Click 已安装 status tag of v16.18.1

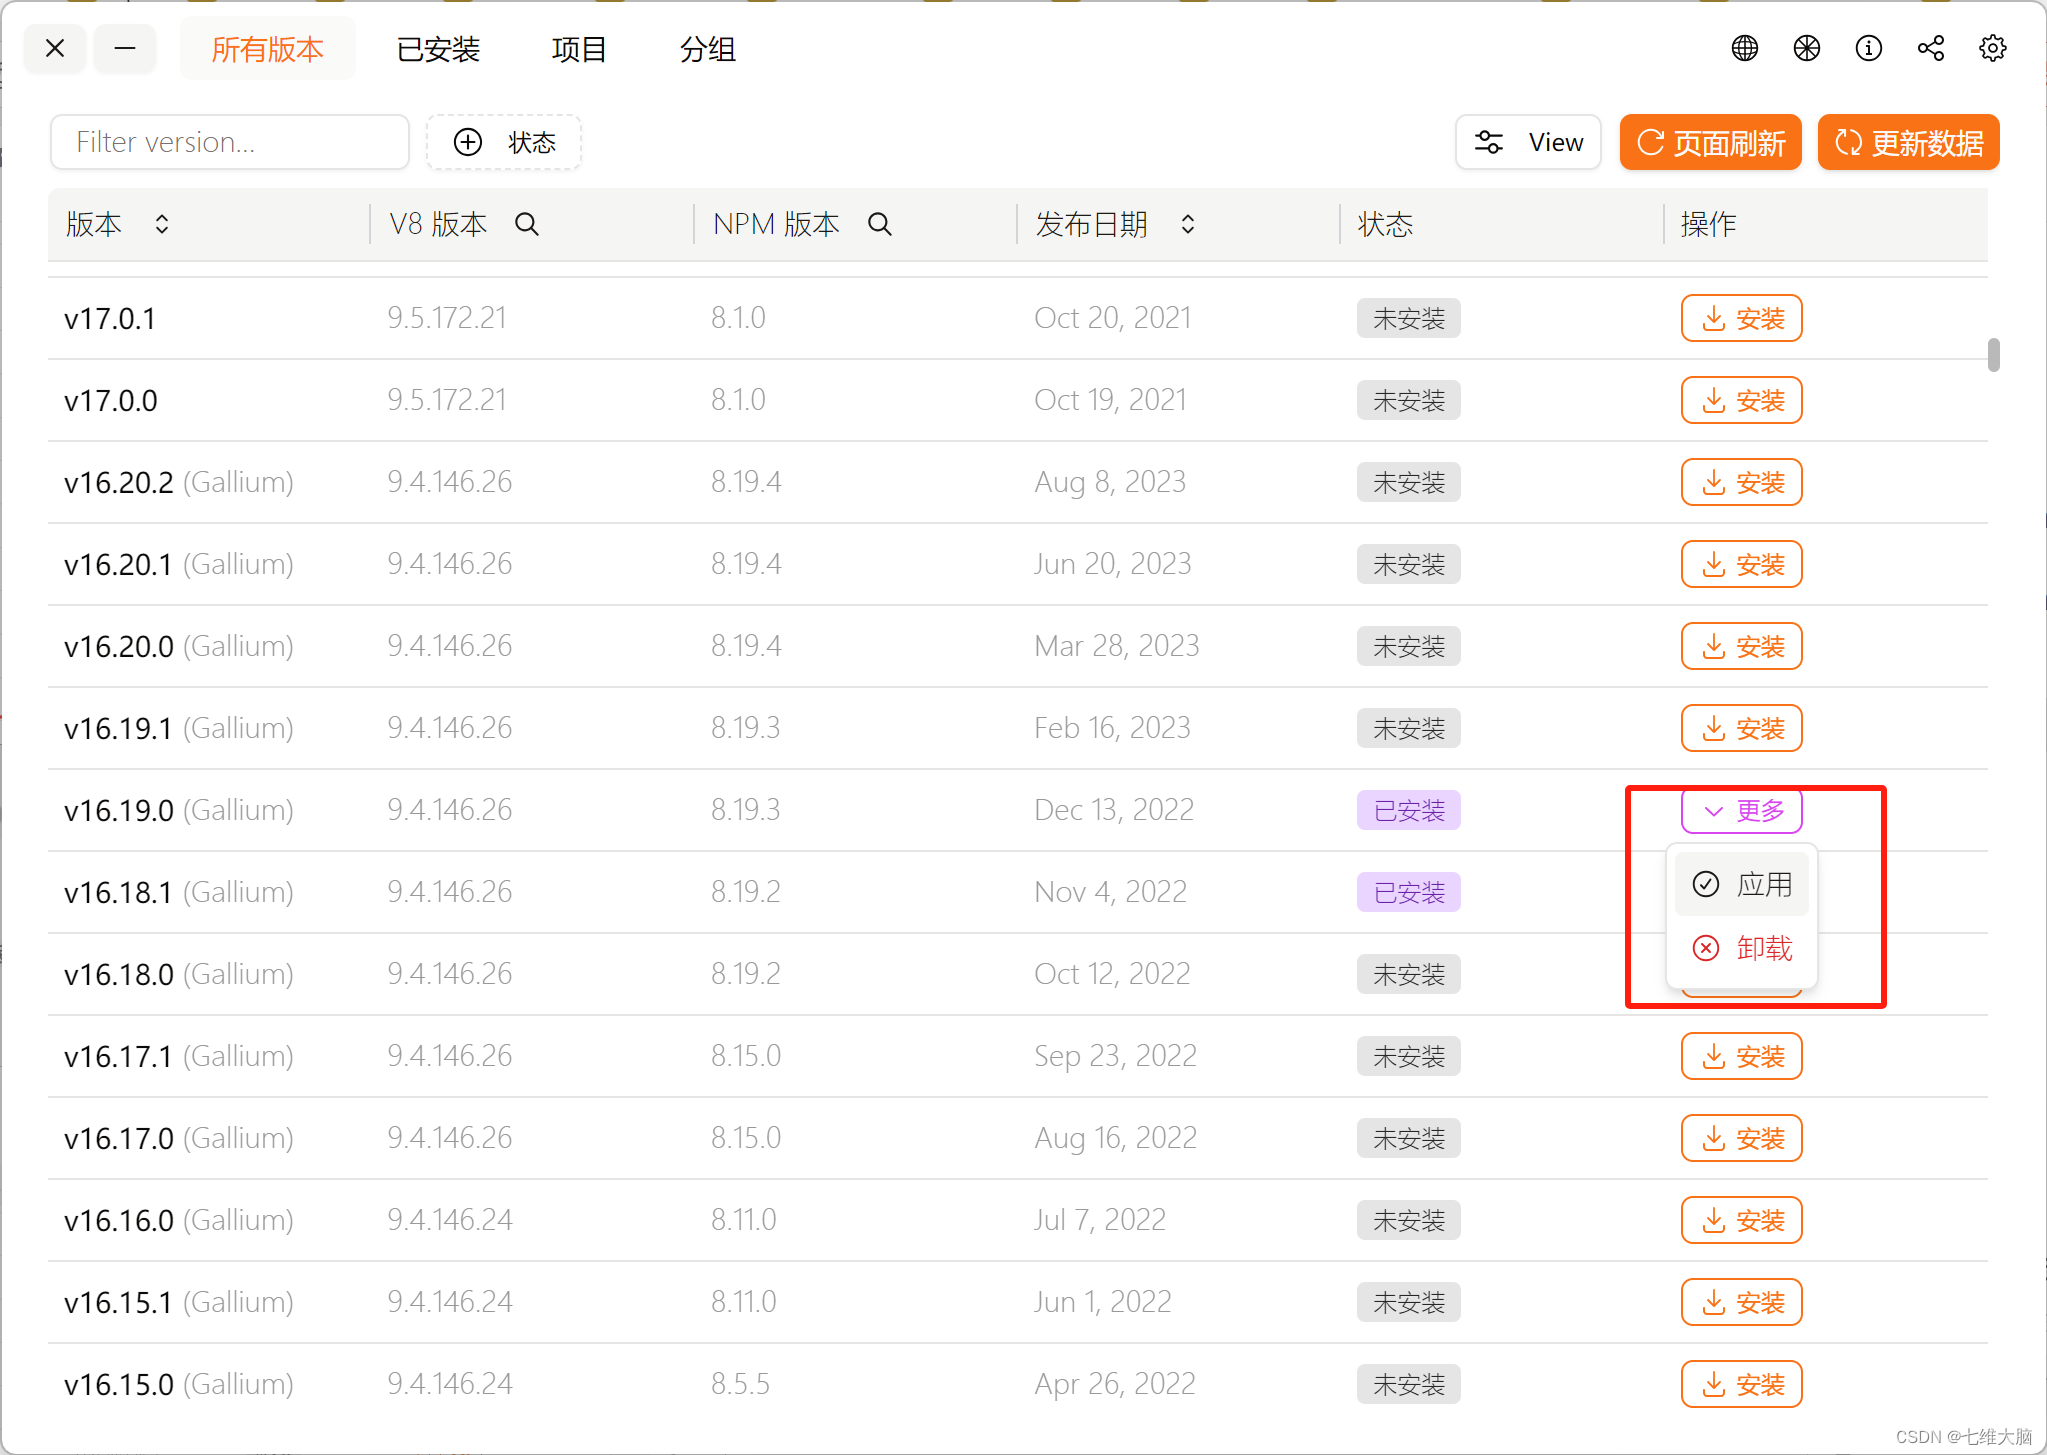[x=1408, y=892]
